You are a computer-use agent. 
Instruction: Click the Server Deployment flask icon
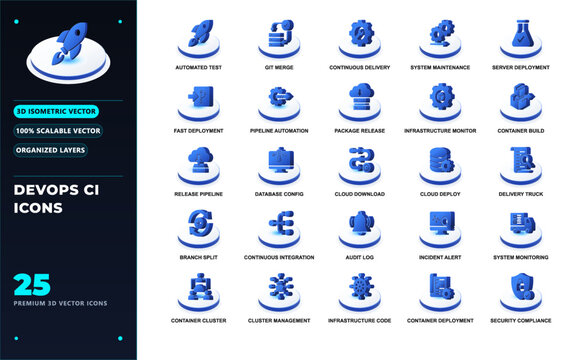click(x=521, y=38)
